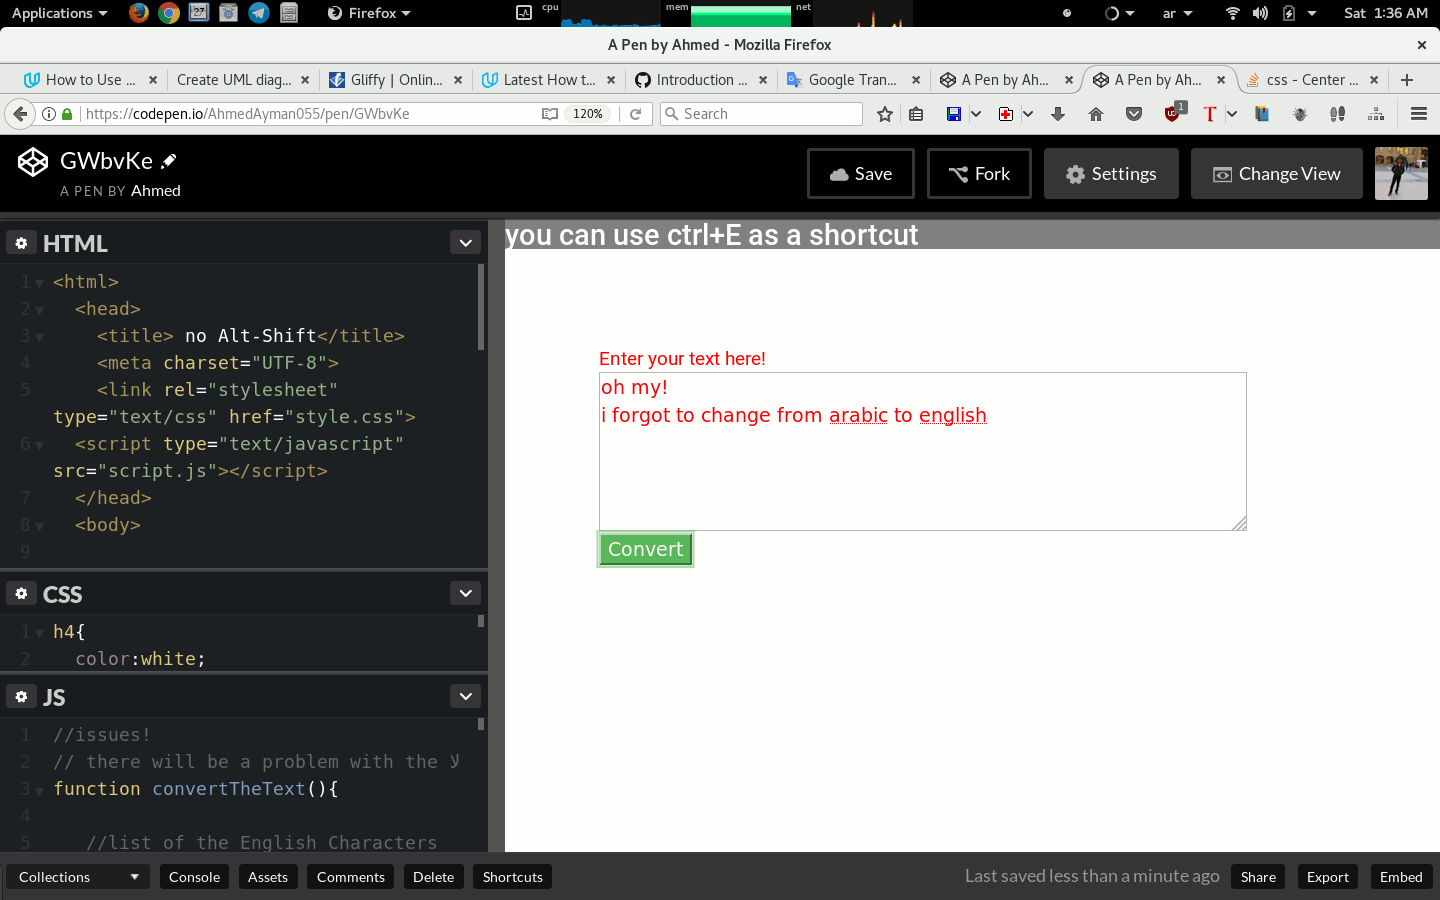Expand the CSS panel dropdown chevron
This screenshot has height=900, width=1440.
[x=465, y=594]
